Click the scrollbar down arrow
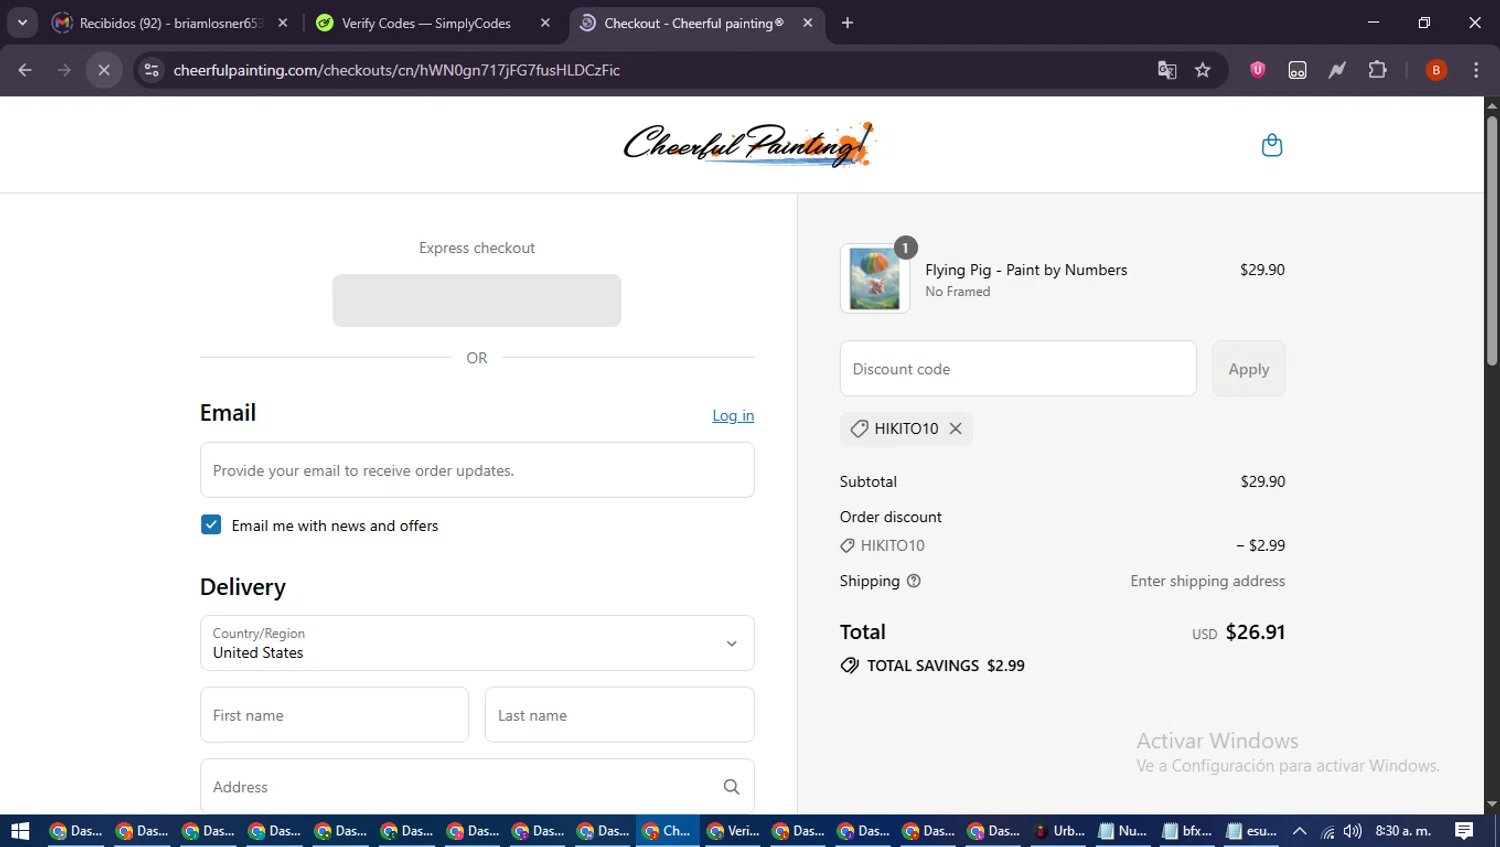The image size is (1500, 847). pyautogui.click(x=1492, y=804)
